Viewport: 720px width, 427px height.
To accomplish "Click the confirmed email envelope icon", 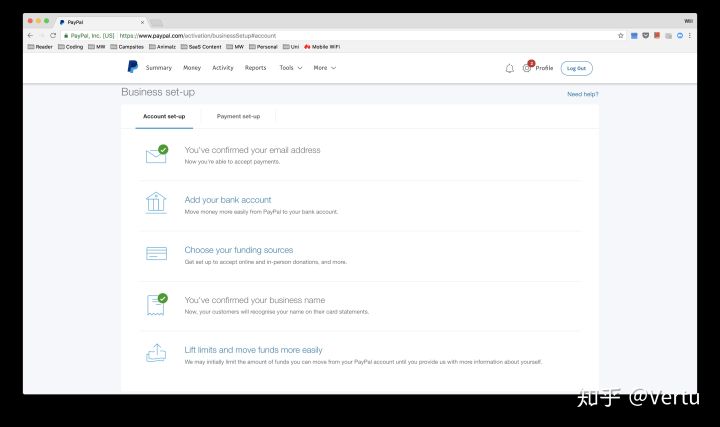I will [x=157, y=154].
